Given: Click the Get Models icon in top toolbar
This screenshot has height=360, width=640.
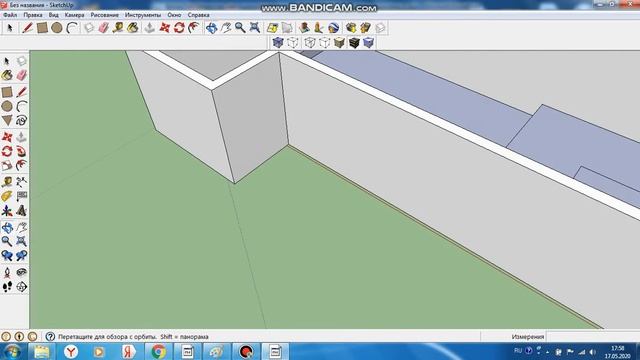Looking at the screenshot, I should coord(351,28).
